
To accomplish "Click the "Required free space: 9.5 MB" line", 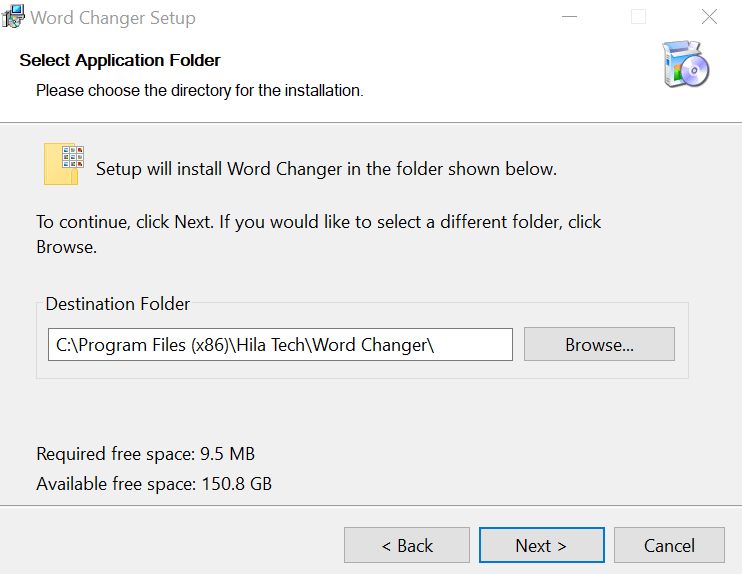I will [x=145, y=454].
